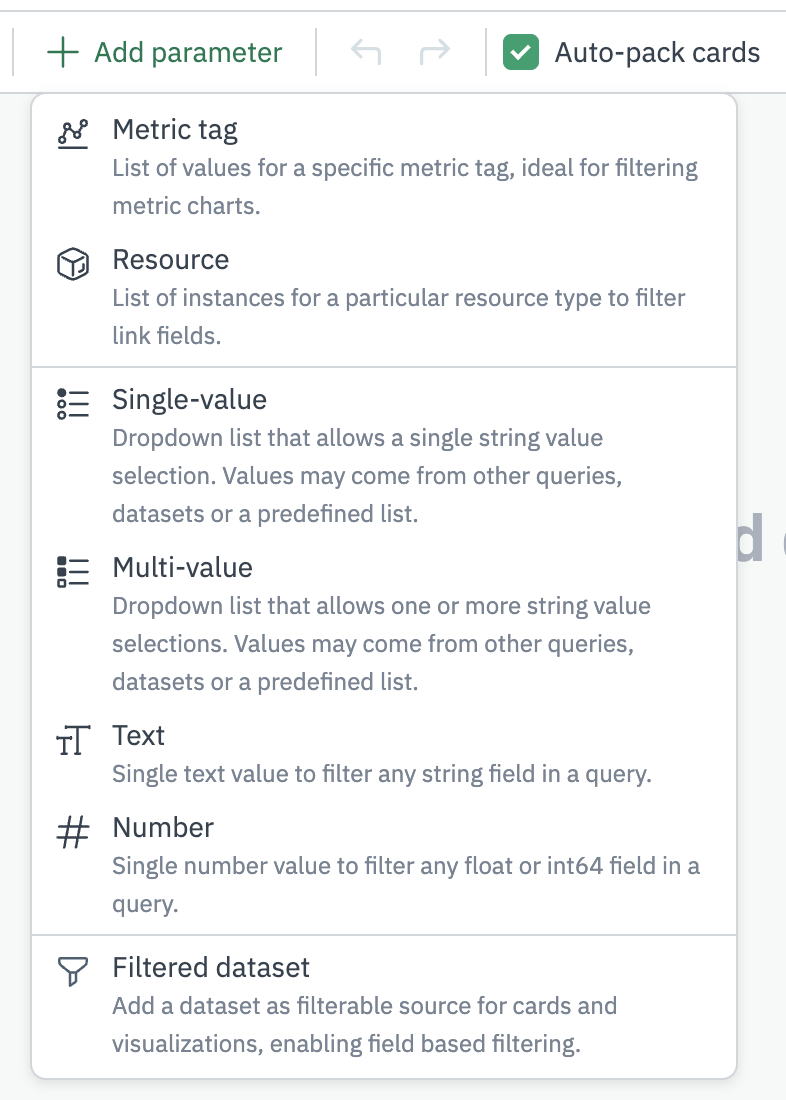Click the Metric tag chart icon
The height and width of the screenshot is (1100, 786).
click(x=73, y=134)
